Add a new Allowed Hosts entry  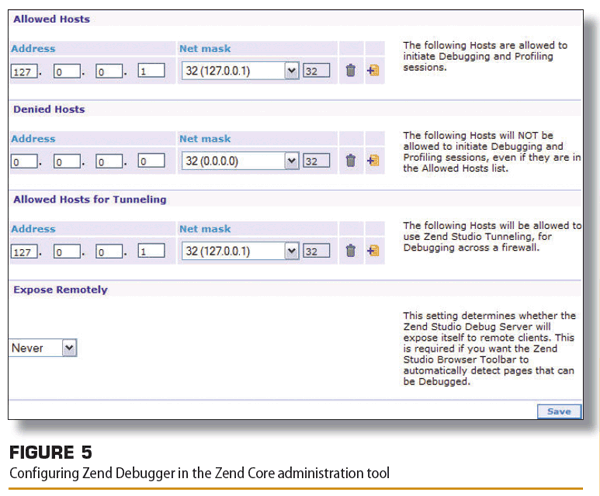coord(373,71)
